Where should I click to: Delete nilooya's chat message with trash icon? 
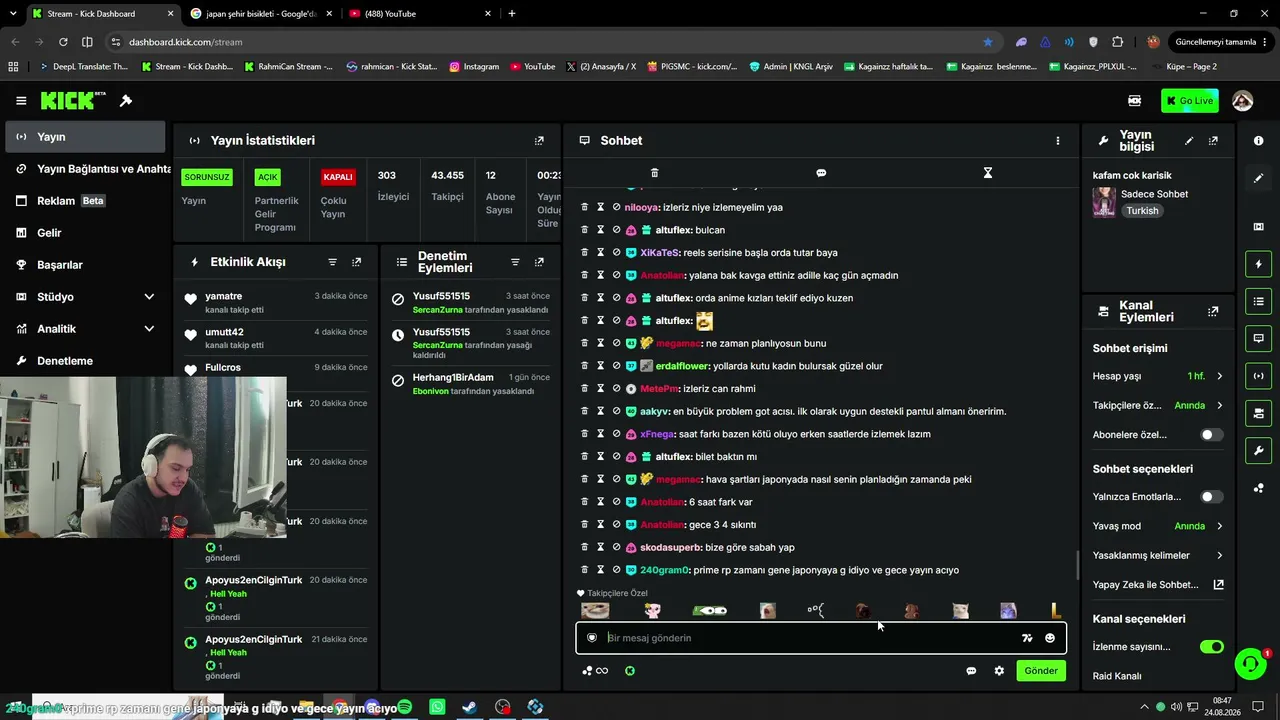pos(585,207)
